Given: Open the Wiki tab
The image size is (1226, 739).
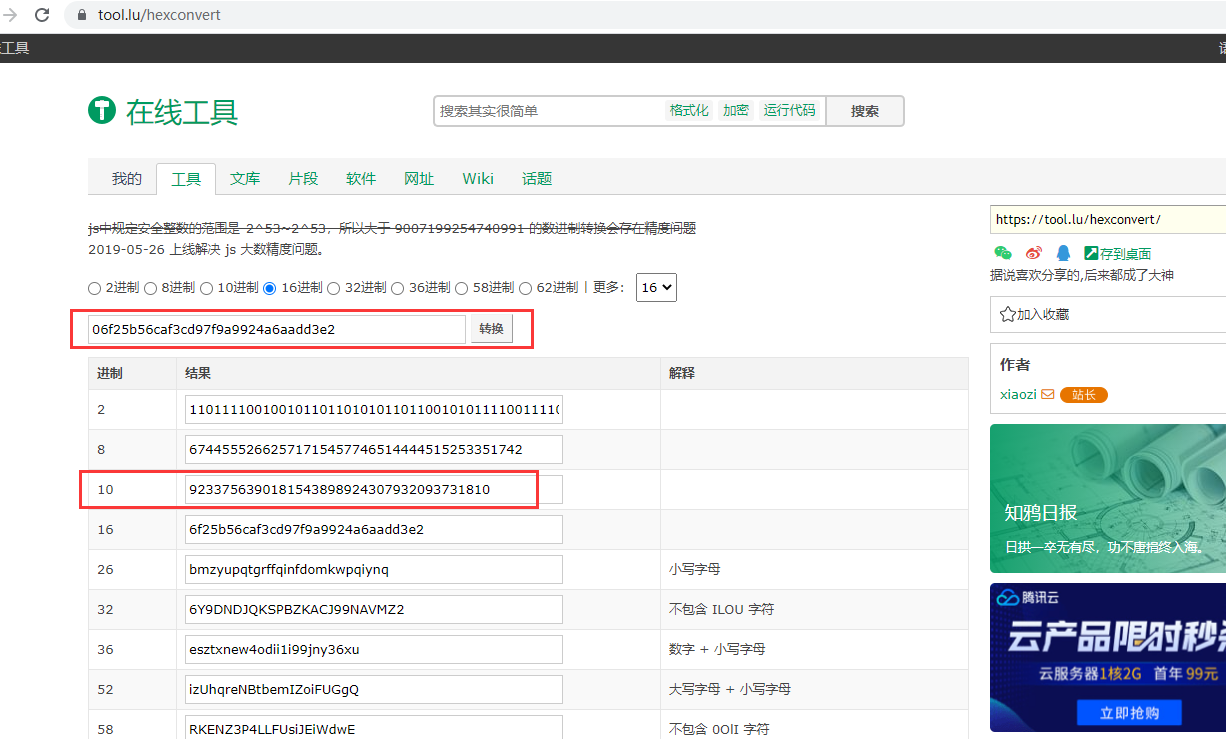Looking at the screenshot, I should tap(478, 178).
